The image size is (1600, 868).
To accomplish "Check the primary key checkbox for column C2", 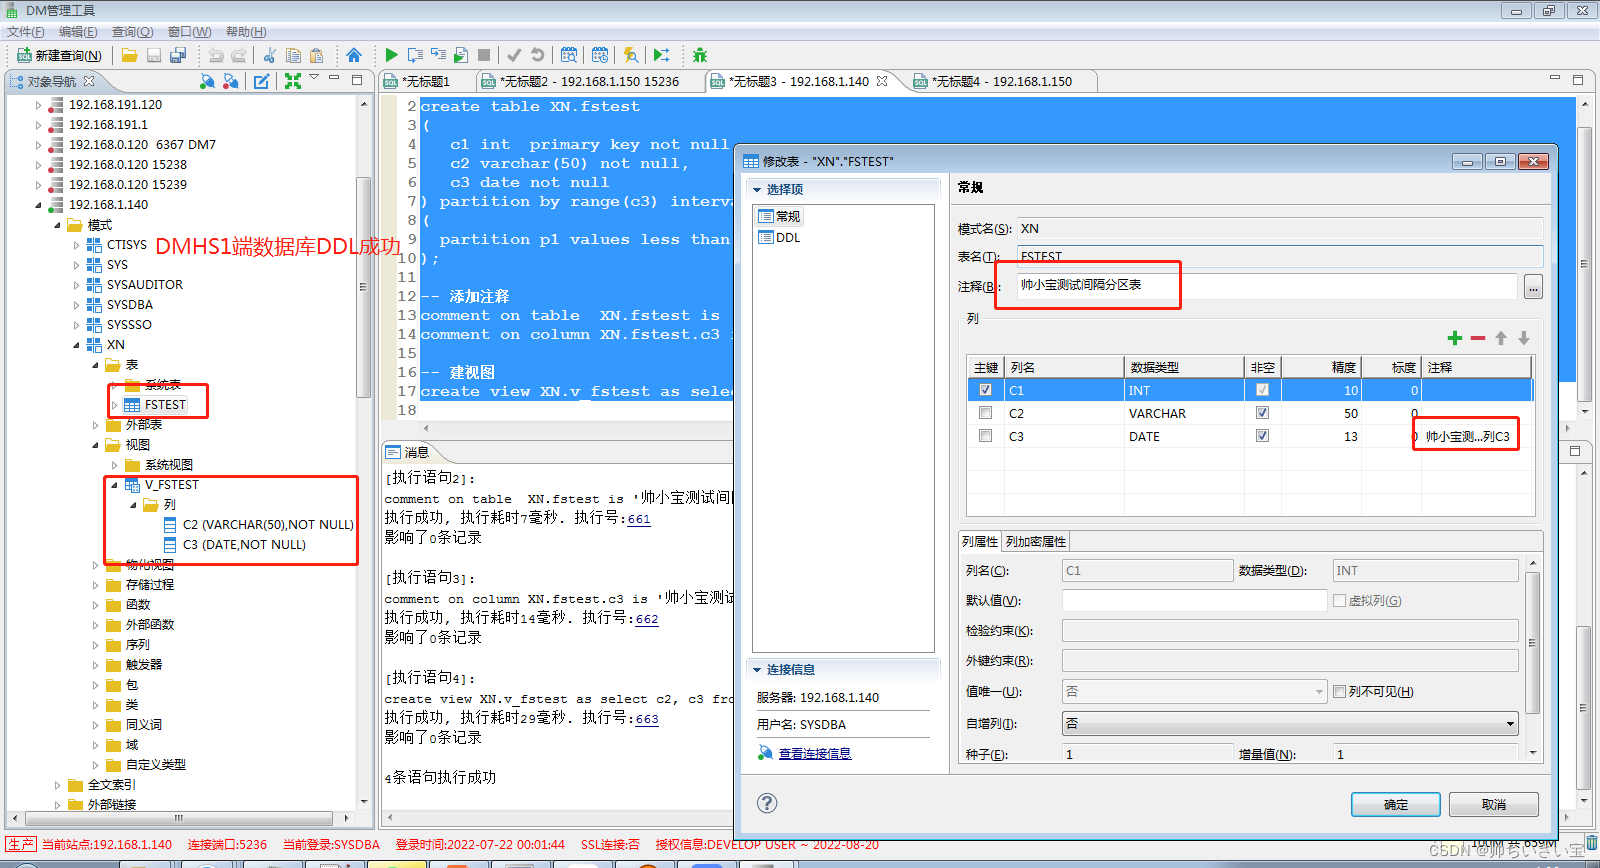I will coord(986,413).
